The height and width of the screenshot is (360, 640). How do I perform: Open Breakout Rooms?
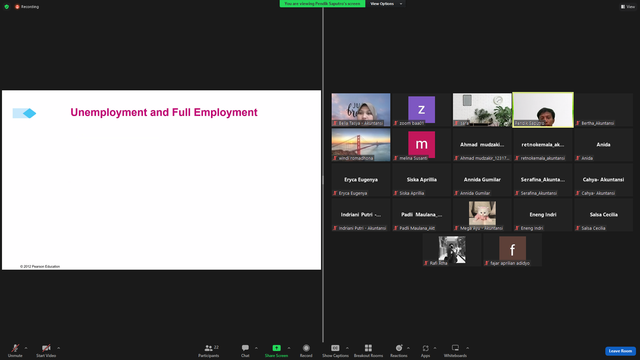(x=368, y=350)
